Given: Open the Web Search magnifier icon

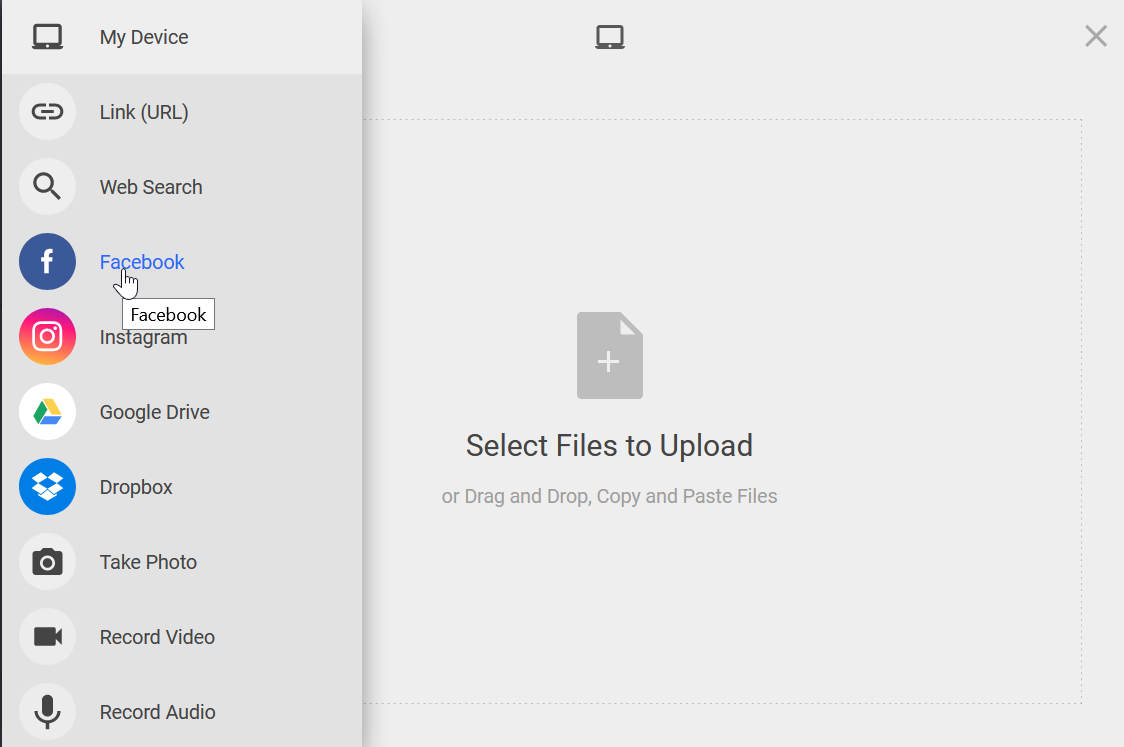Looking at the screenshot, I should (47, 186).
